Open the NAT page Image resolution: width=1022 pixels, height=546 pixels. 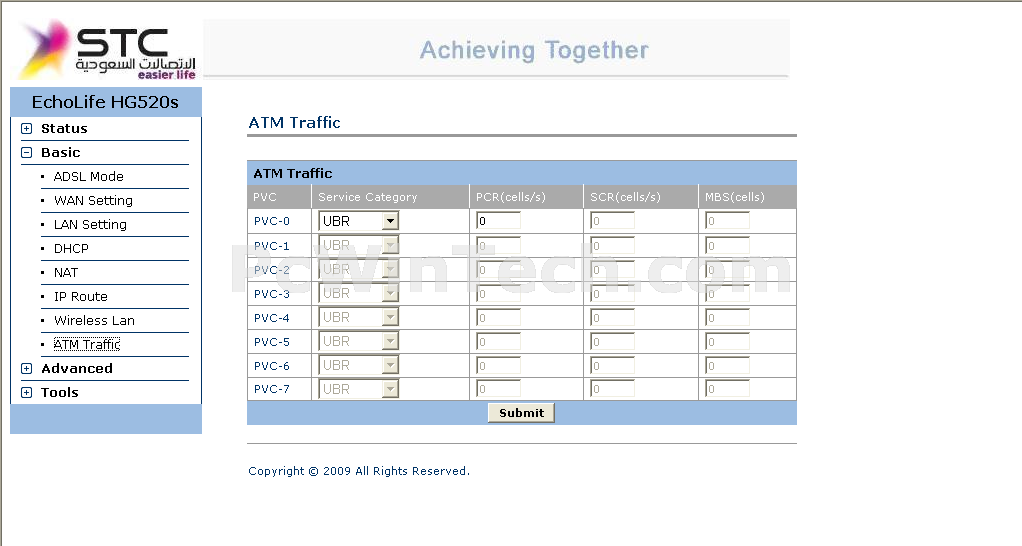point(66,273)
